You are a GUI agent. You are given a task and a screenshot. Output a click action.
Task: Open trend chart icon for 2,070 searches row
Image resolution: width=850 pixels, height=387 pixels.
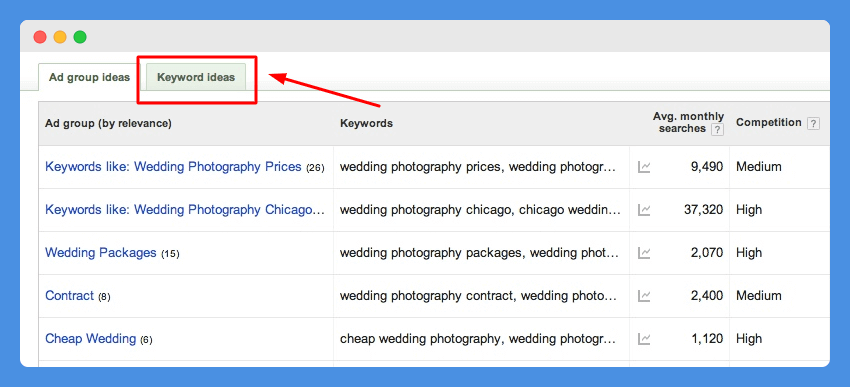[x=644, y=253]
